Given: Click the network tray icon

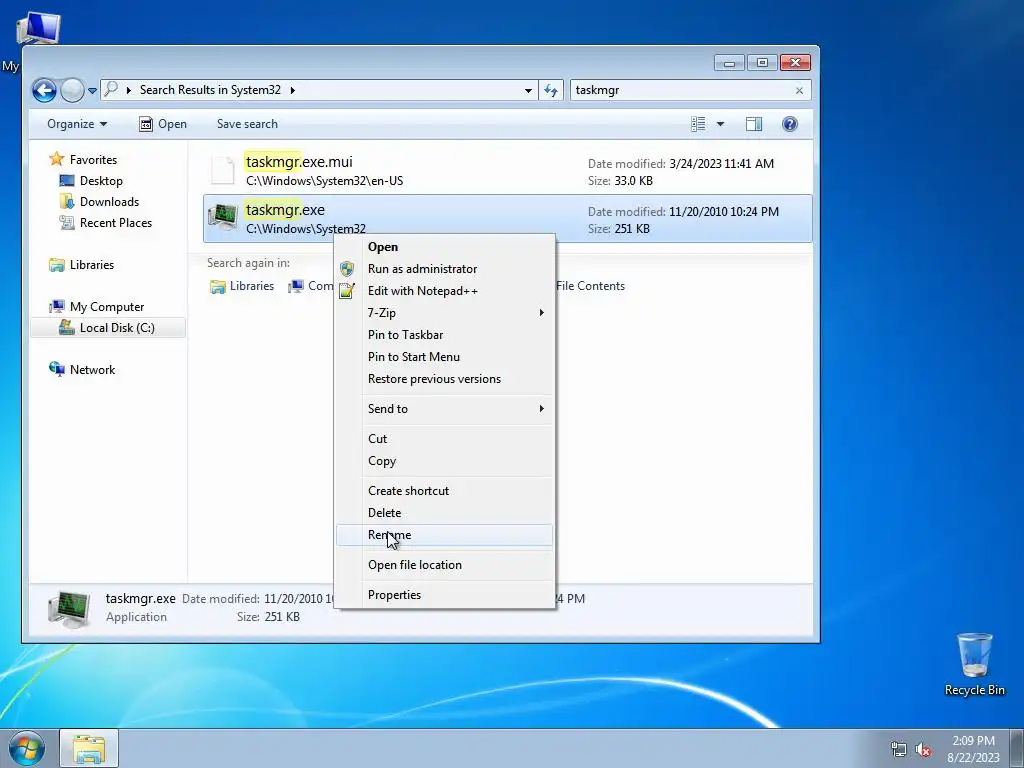Looking at the screenshot, I should pyautogui.click(x=898, y=750).
